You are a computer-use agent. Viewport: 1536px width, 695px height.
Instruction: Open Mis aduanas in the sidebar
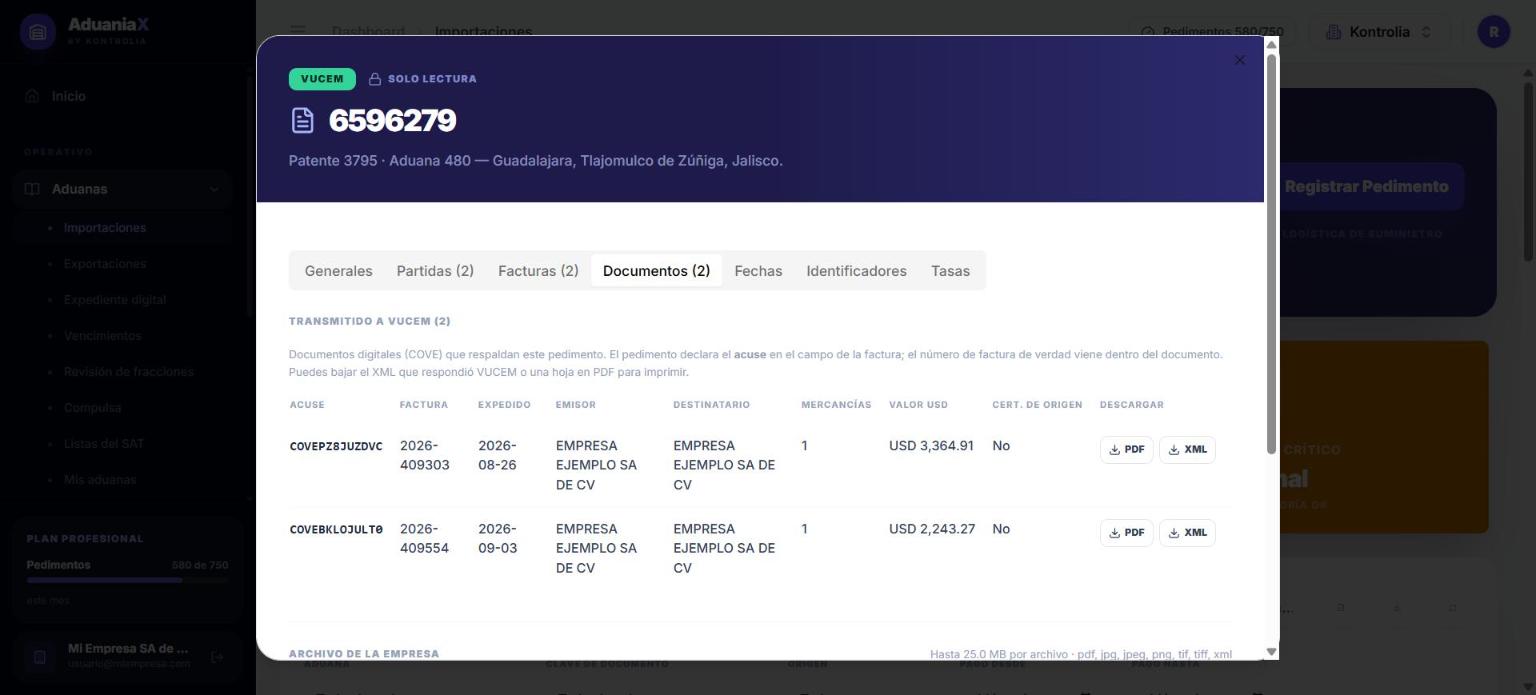coord(100,480)
